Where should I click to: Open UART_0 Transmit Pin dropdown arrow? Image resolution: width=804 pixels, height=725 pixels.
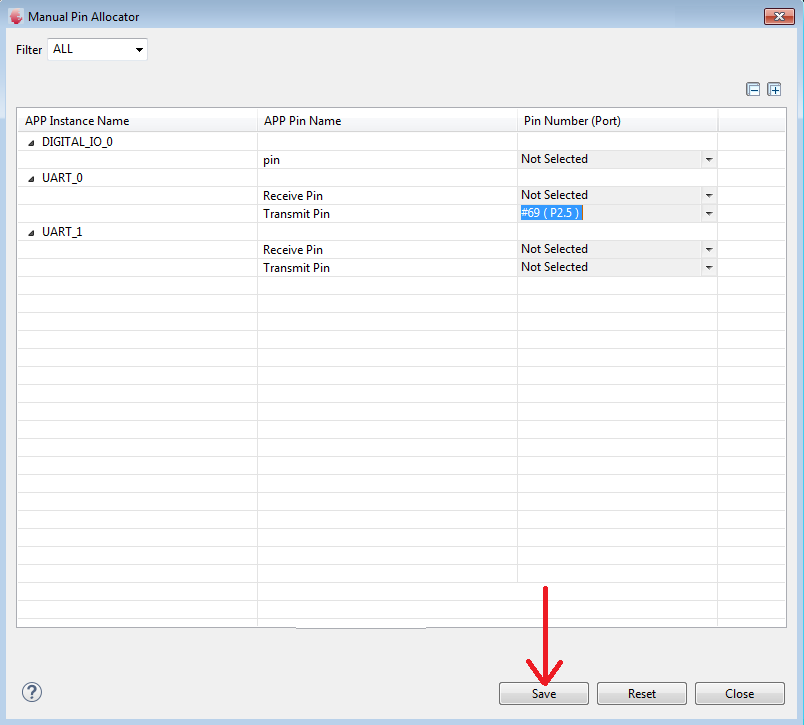709,213
